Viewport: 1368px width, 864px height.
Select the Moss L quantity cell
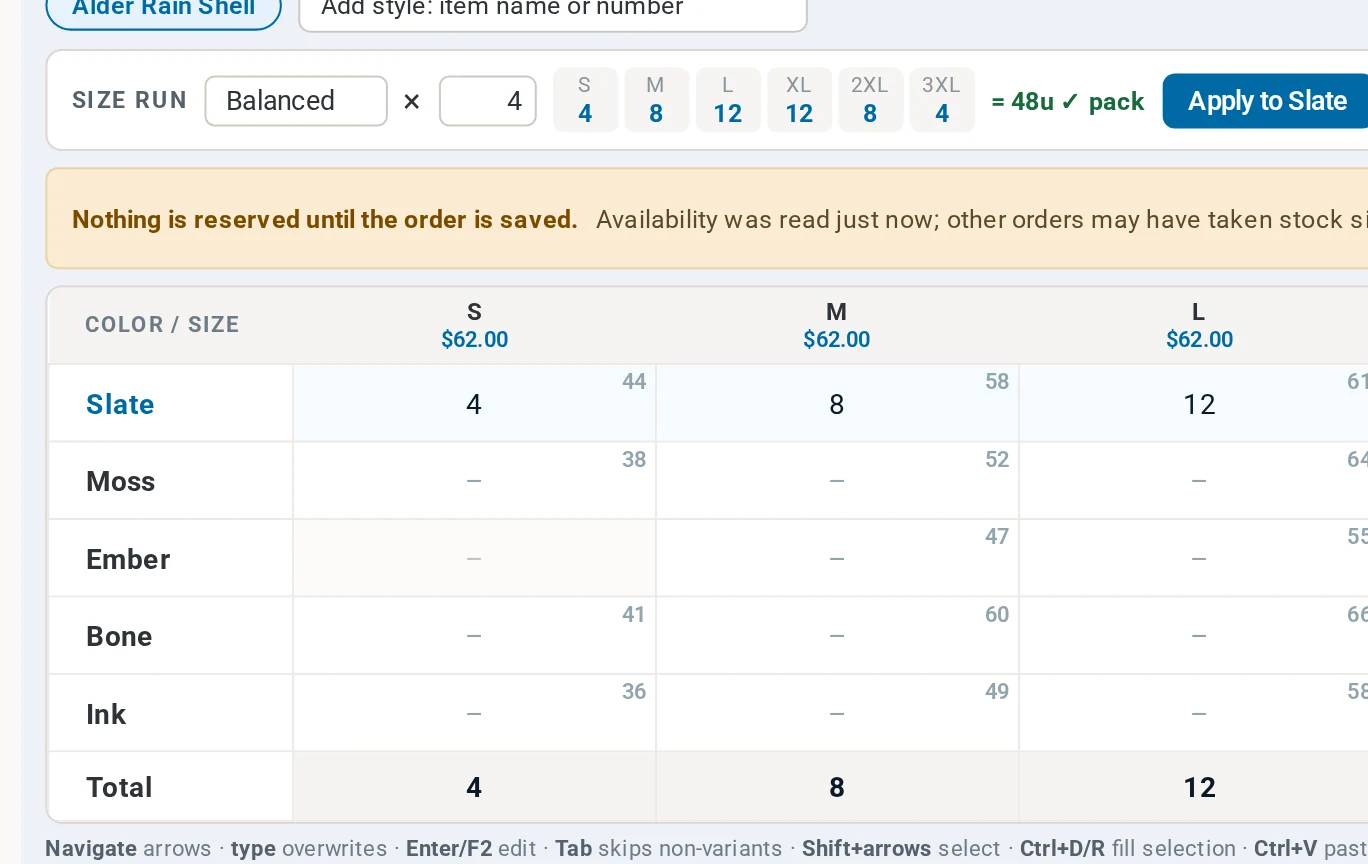point(1194,481)
